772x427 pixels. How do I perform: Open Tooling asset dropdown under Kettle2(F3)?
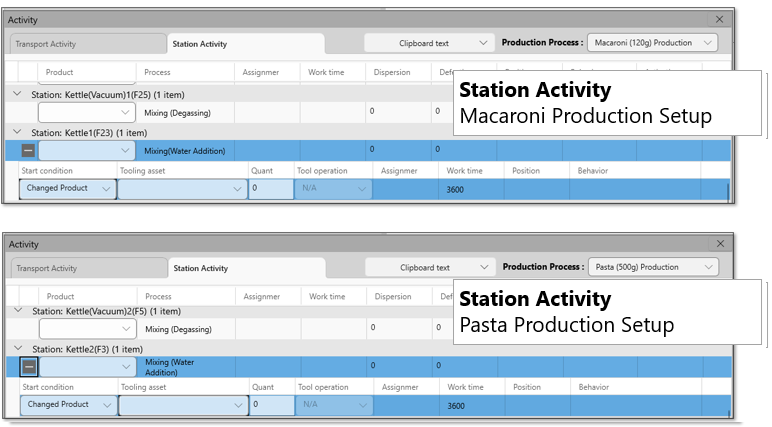[x=182, y=405]
